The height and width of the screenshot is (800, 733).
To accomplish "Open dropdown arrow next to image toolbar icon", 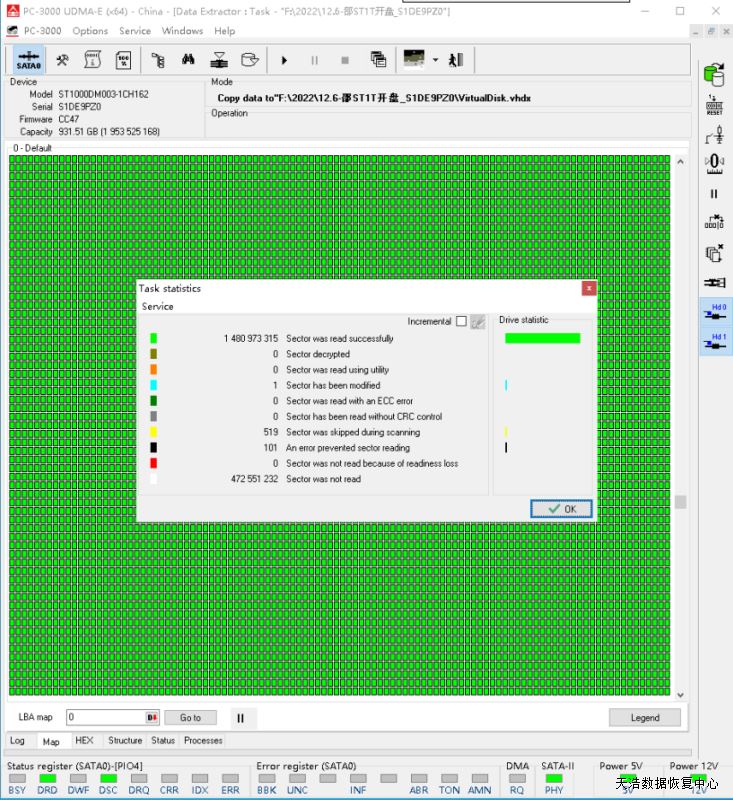I will pyautogui.click(x=435, y=60).
